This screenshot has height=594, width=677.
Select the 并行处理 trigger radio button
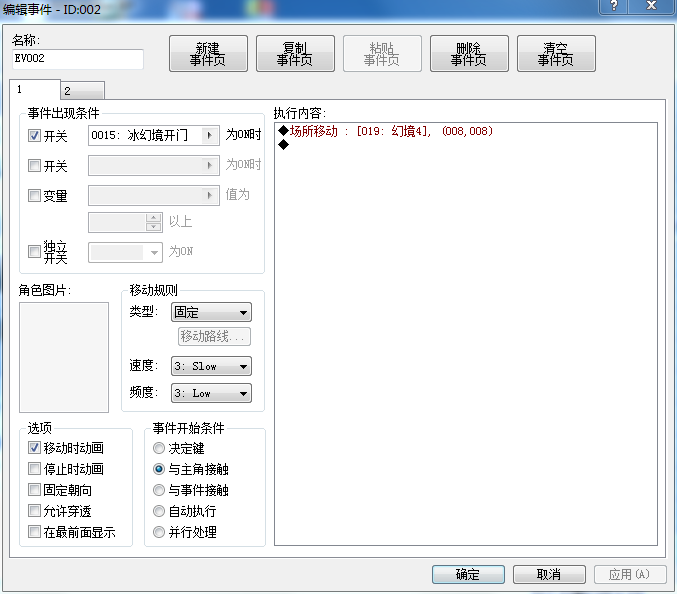(159, 532)
